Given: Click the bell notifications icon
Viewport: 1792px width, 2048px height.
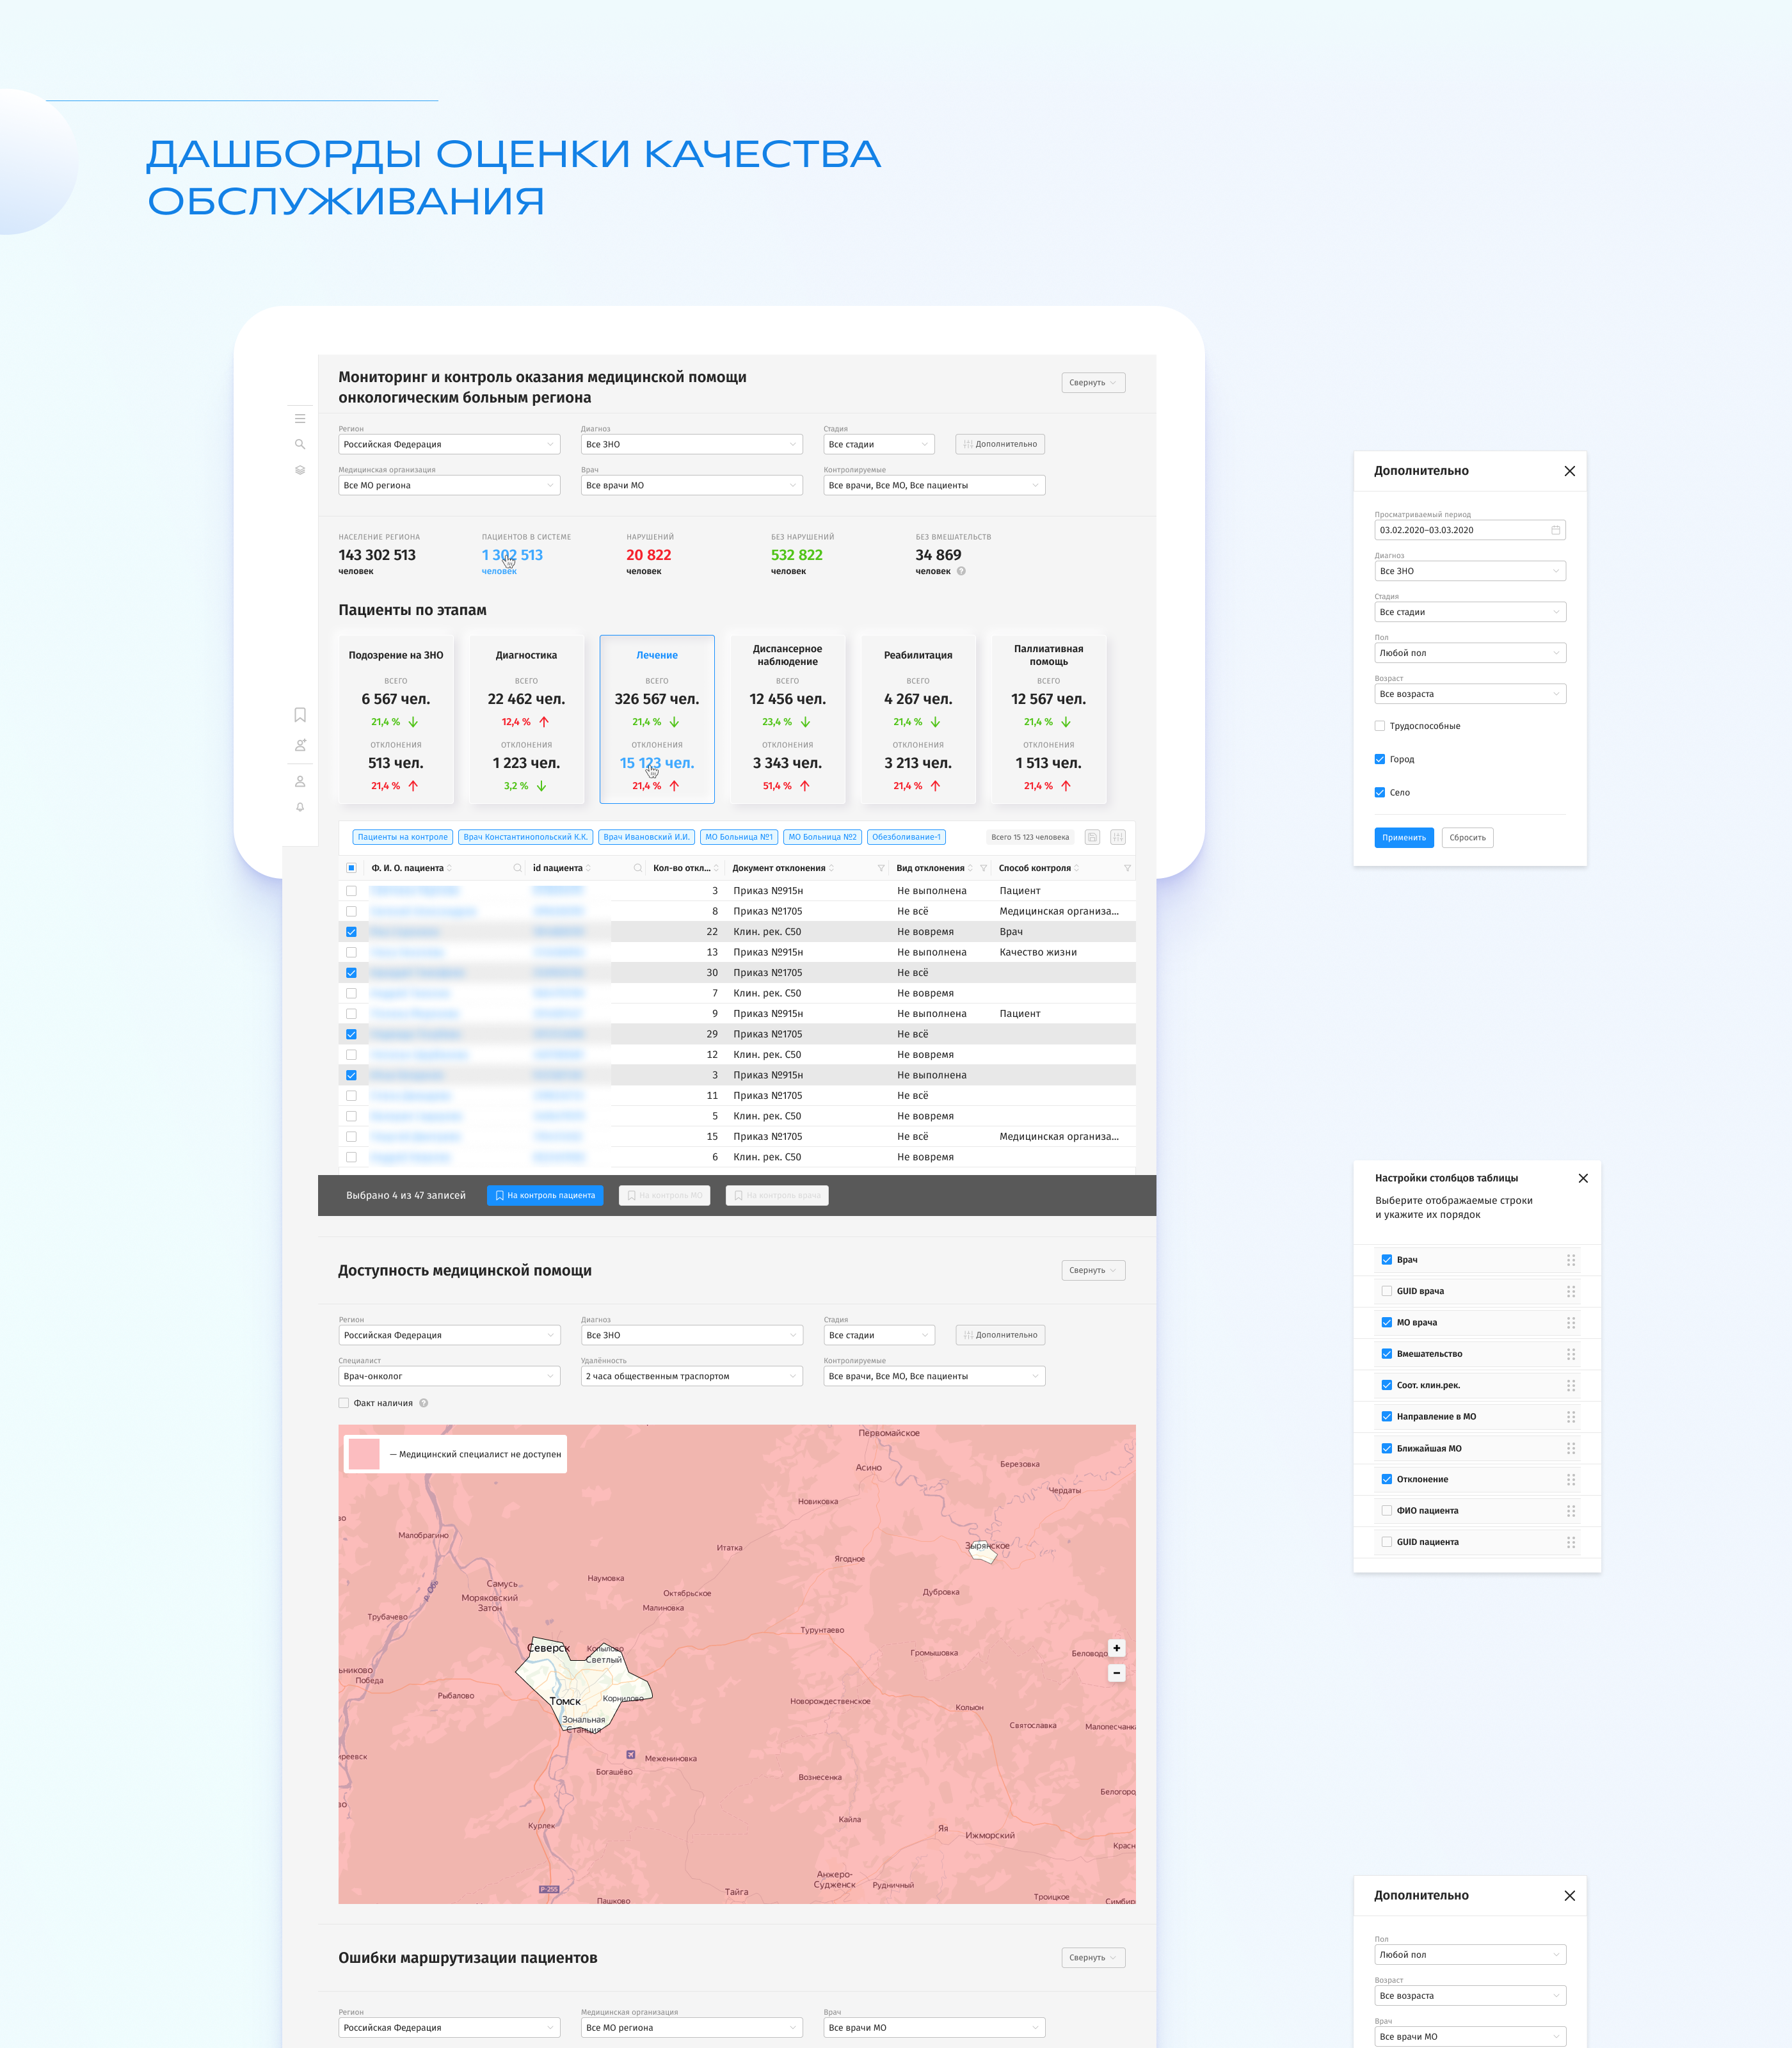Looking at the screenshot, I should 300,807.
